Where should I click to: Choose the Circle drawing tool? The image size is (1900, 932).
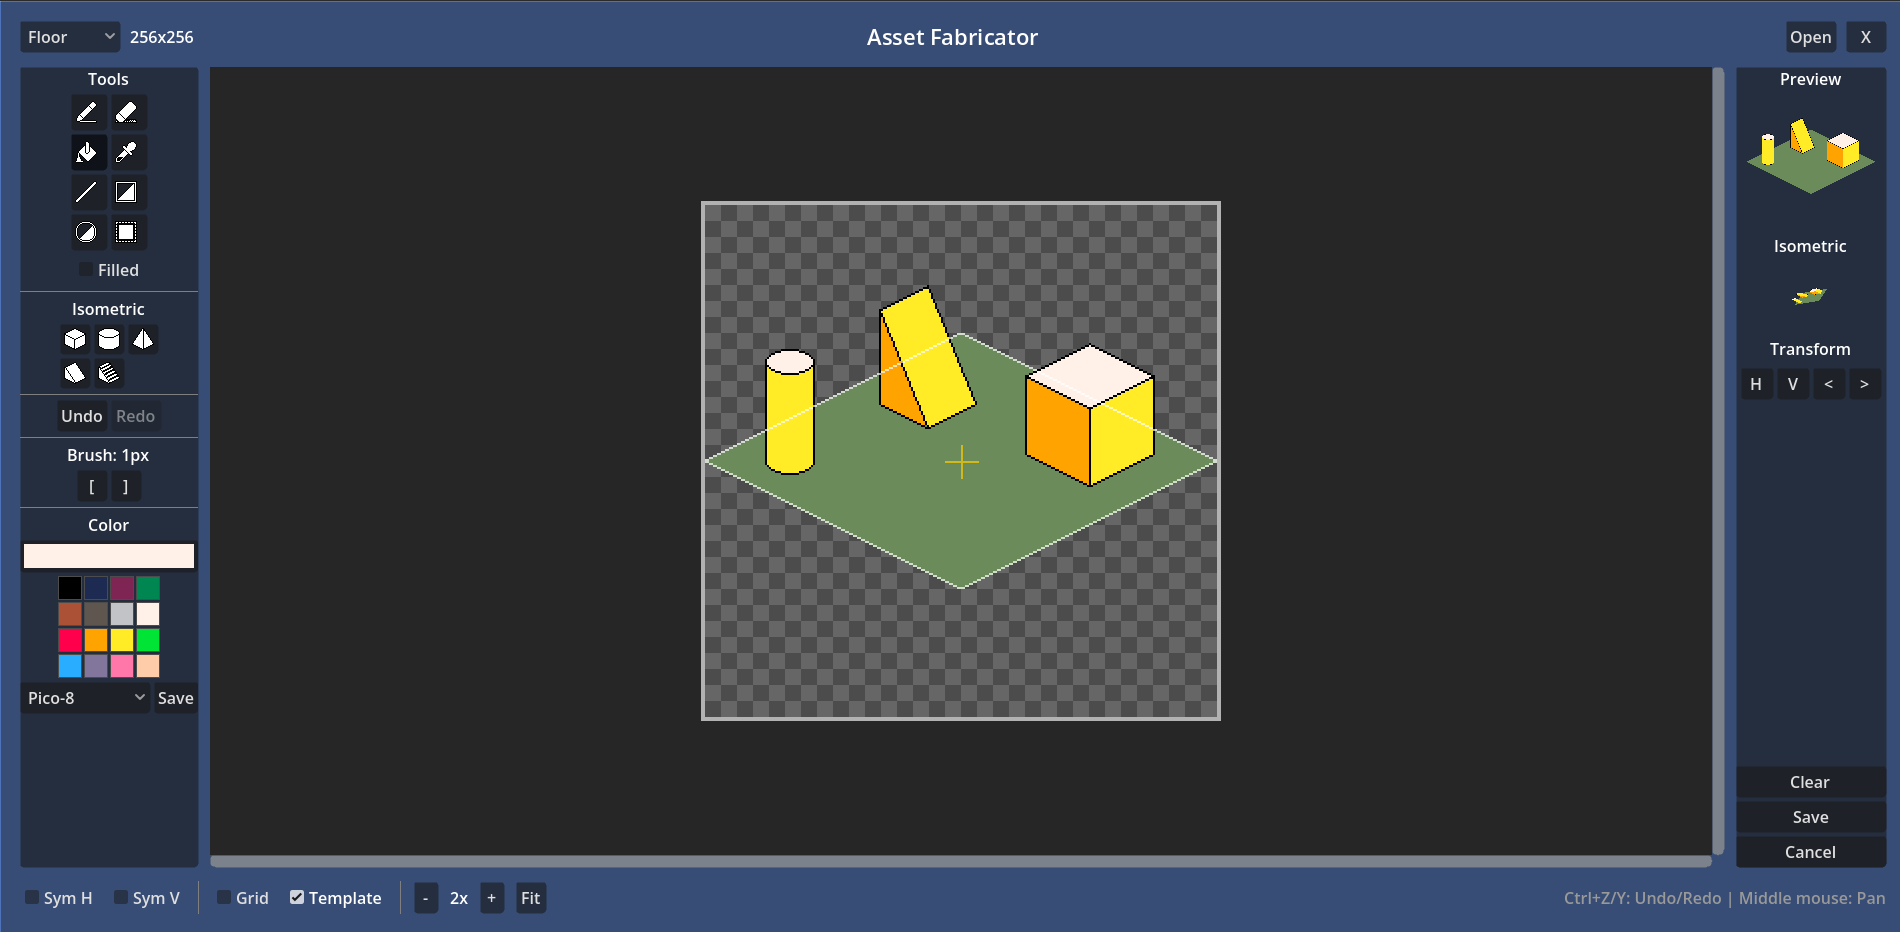coord(88,232)
